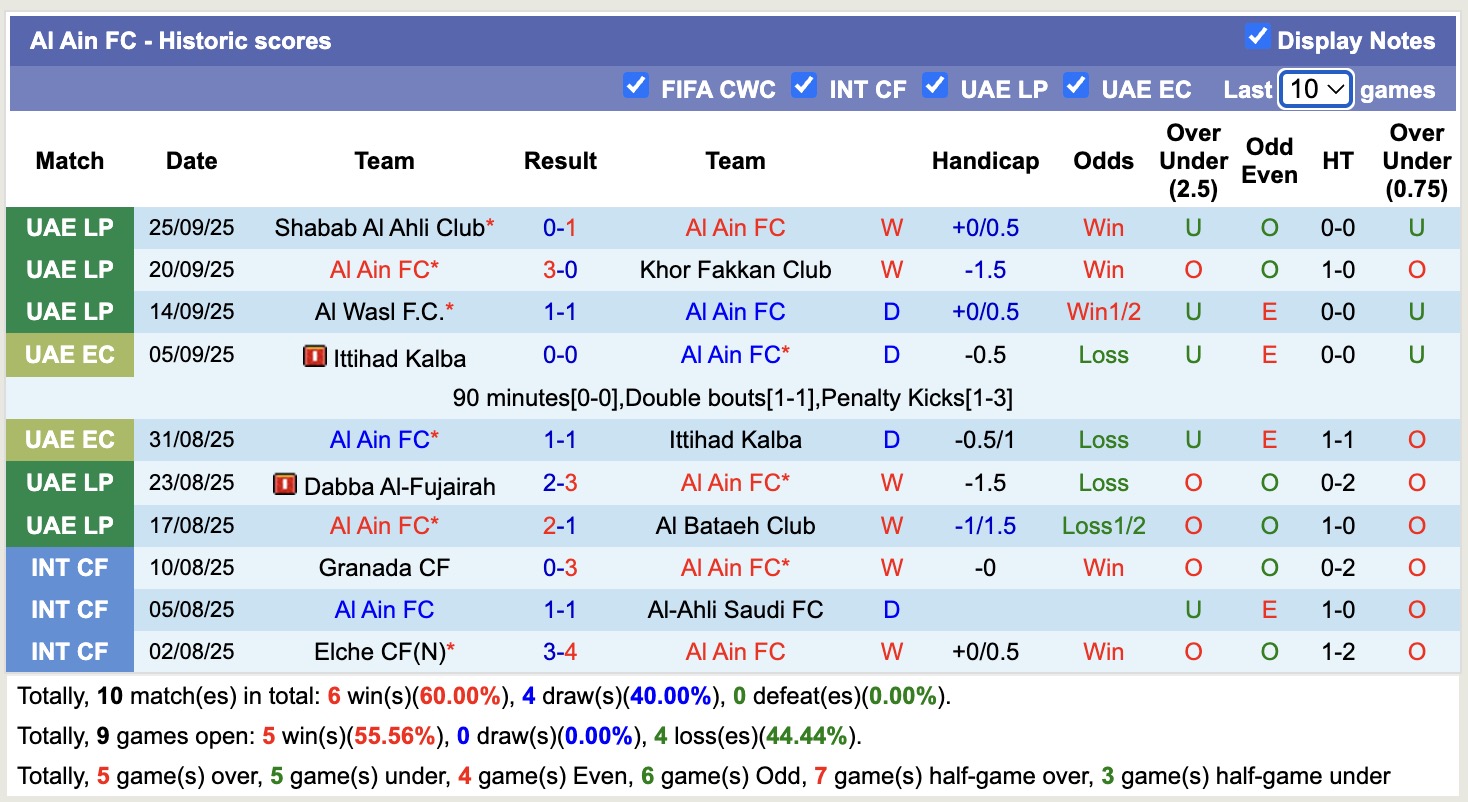The image size is (1468, 802).
Task: Click the UAE EC badge beside the Ittihad Kalba match
Action: coord(69,355)
